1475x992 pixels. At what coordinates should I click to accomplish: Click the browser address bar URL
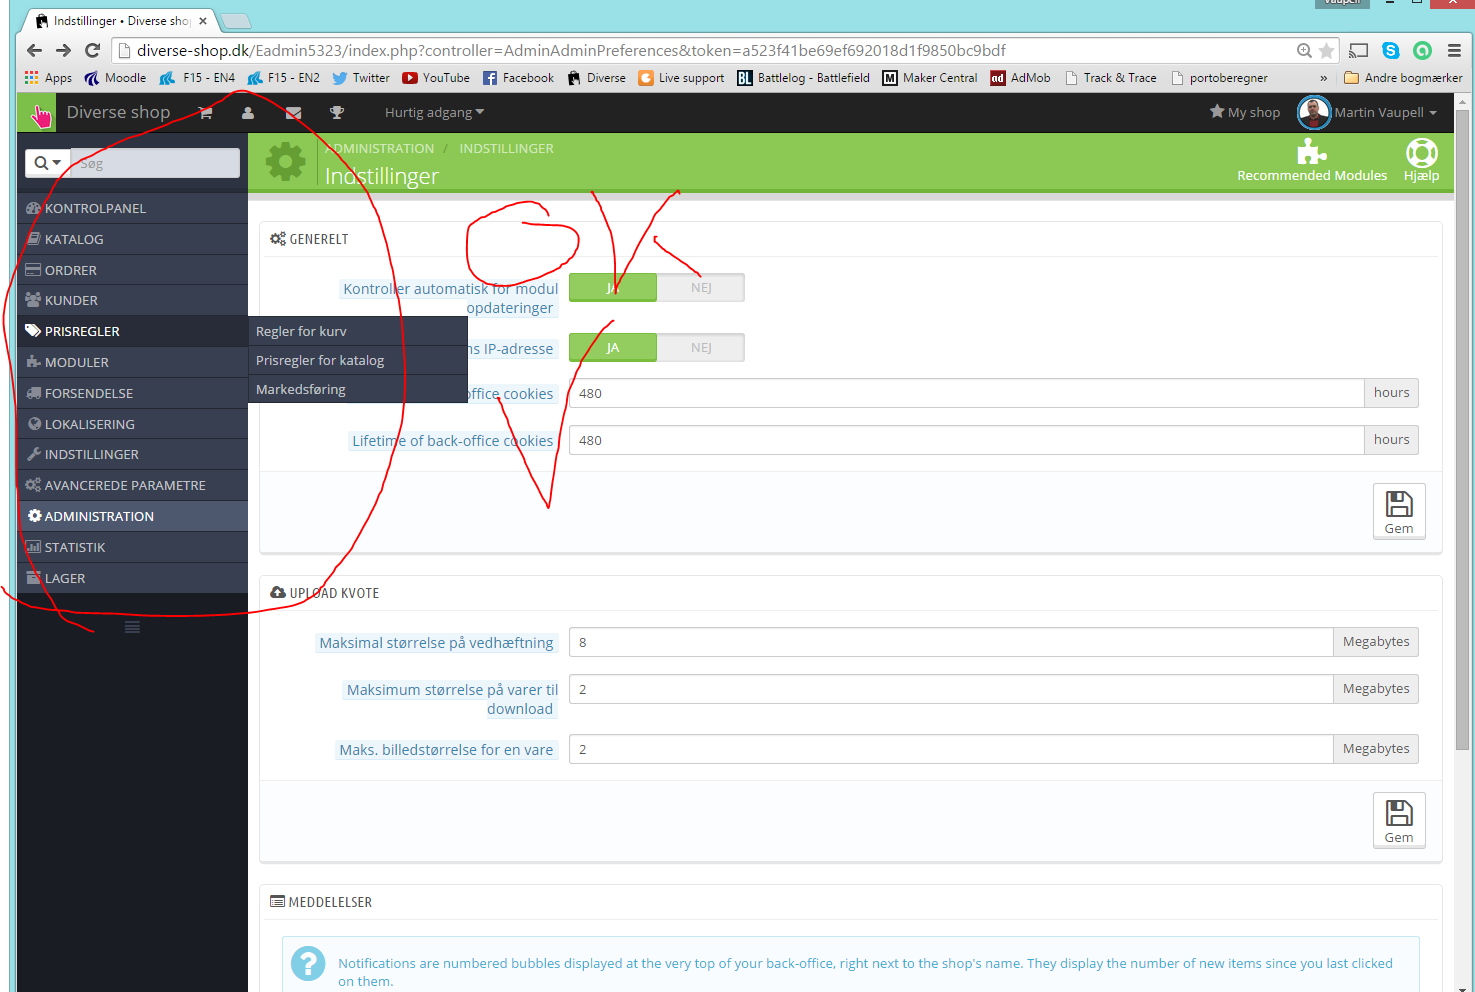(x=570, y=50)
